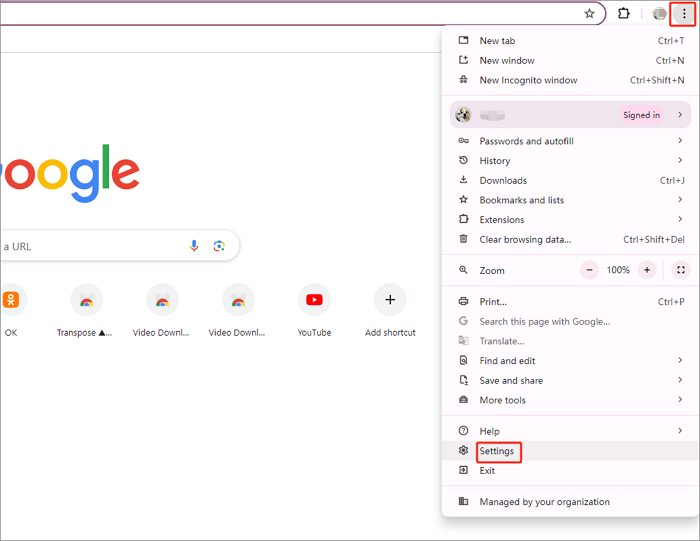Screen dimensions: 700x541
Task: Expand the Help submenu arrow
Action: 680,431
